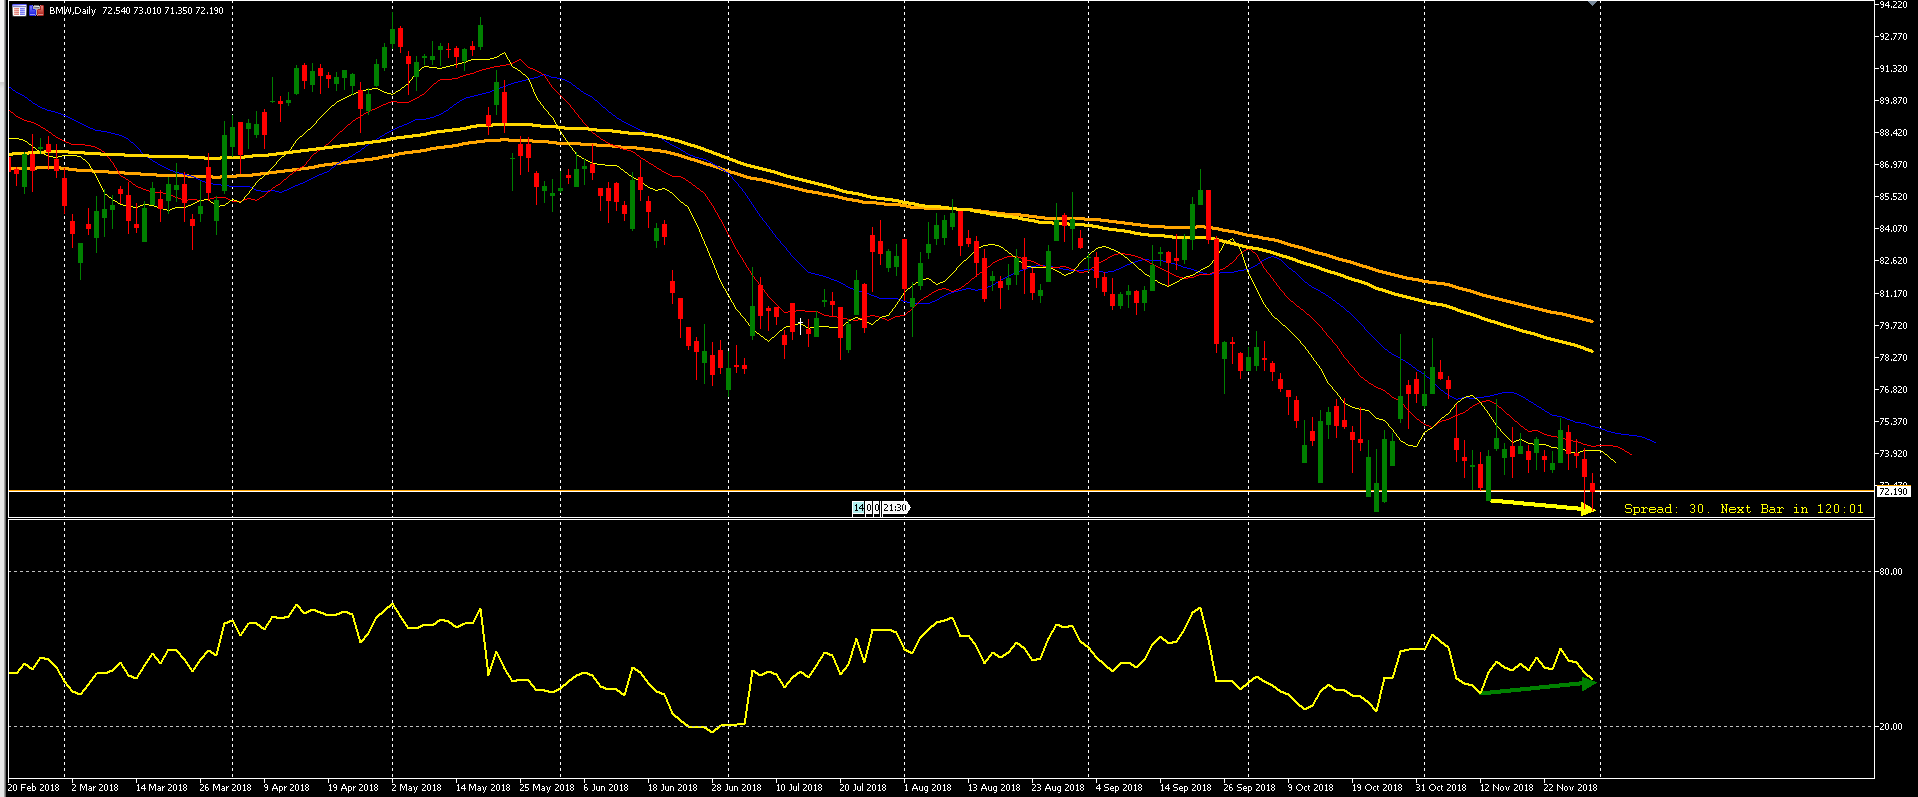Click the table grid icon beside BMW,Daily

tap(19, 10)
